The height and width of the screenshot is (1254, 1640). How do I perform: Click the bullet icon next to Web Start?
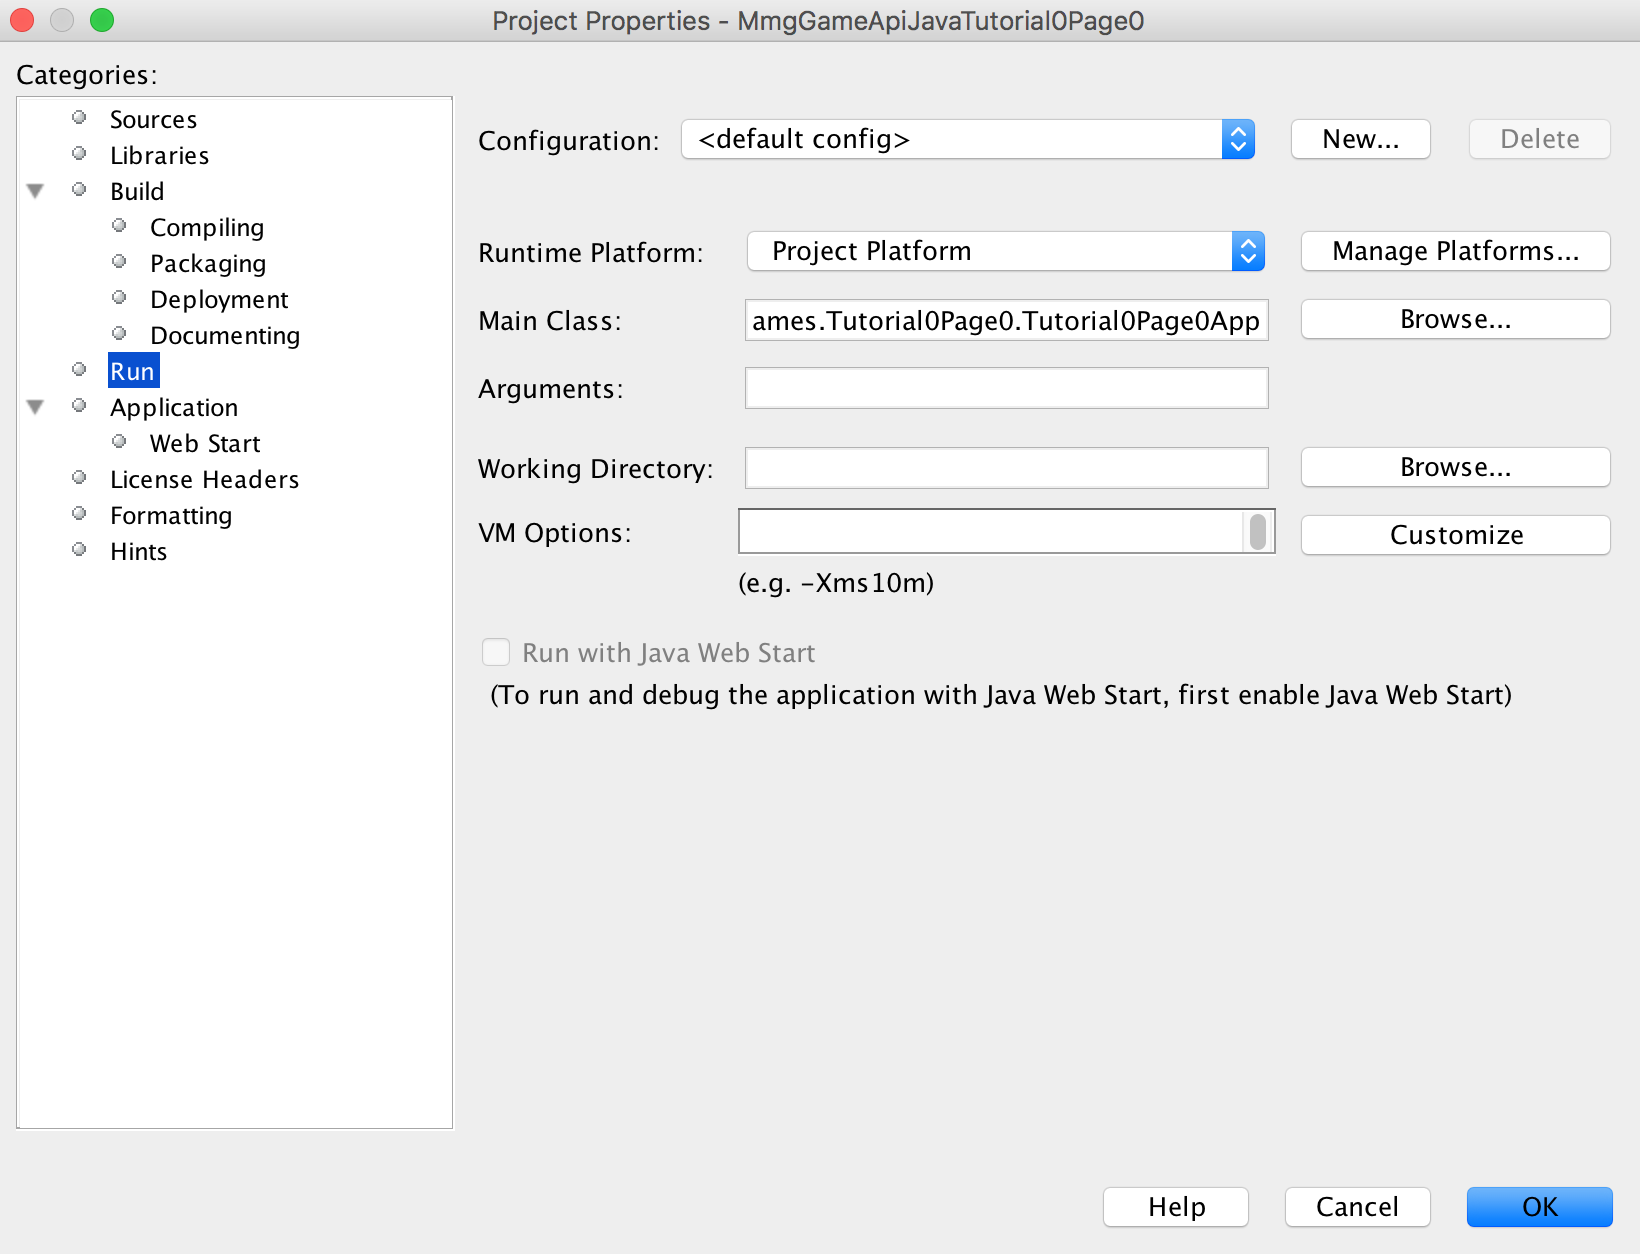click(x=119, y=442)
